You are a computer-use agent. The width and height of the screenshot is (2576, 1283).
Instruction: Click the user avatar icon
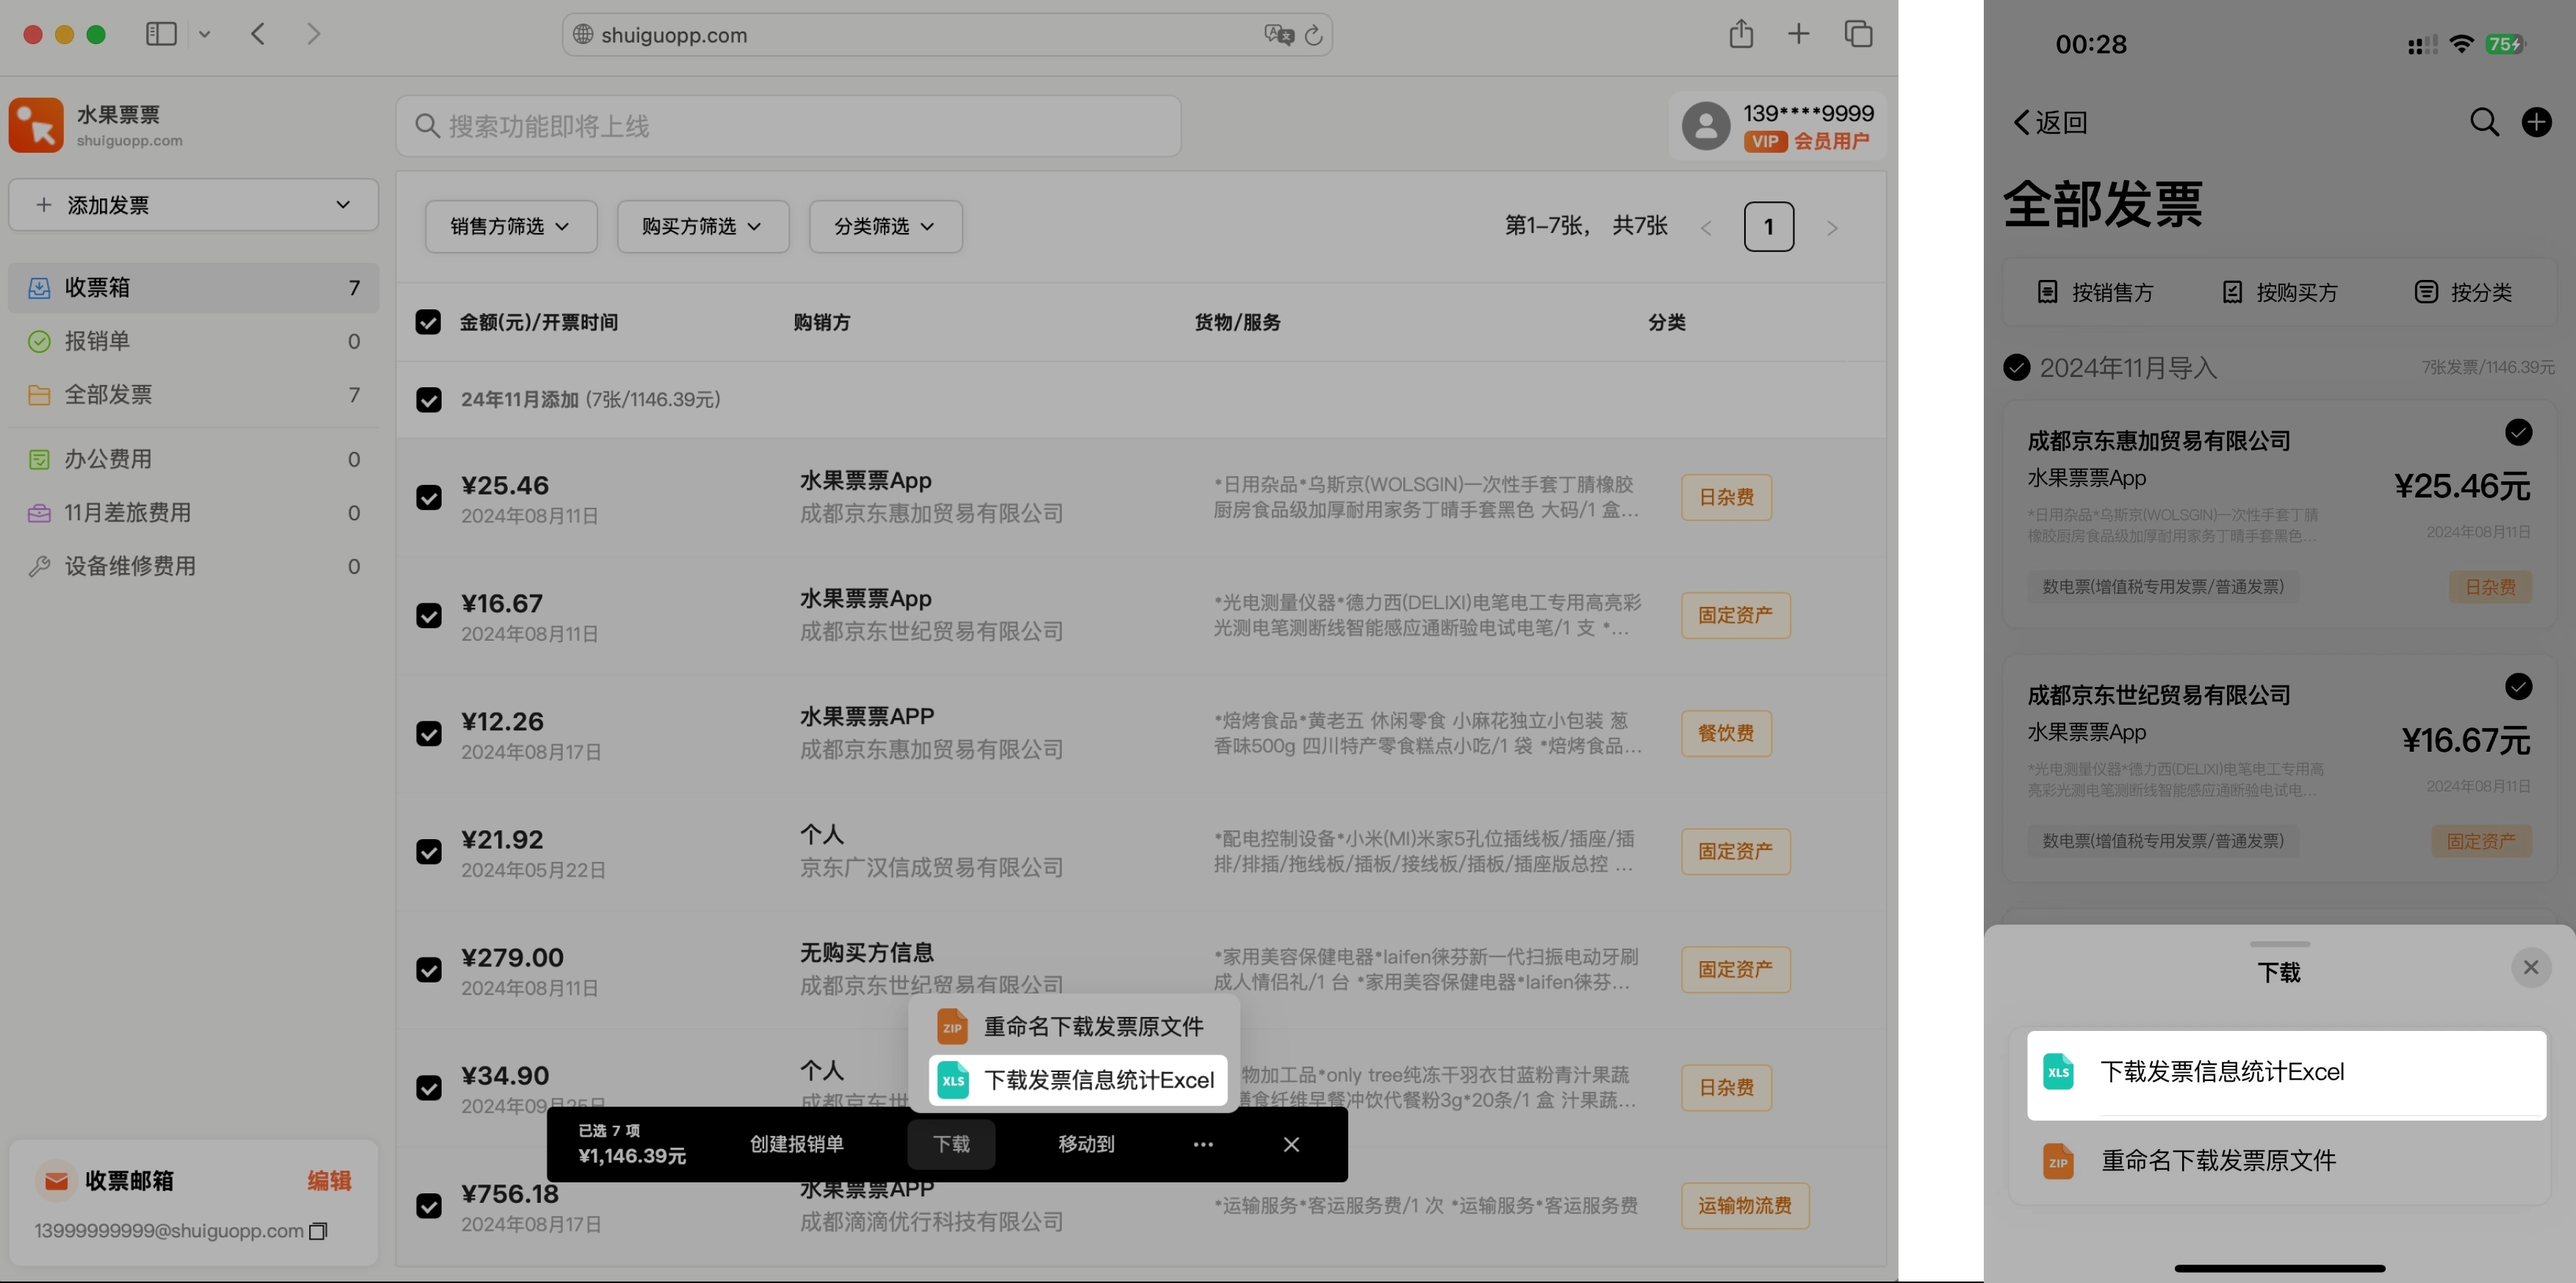tap(1706, 126)
